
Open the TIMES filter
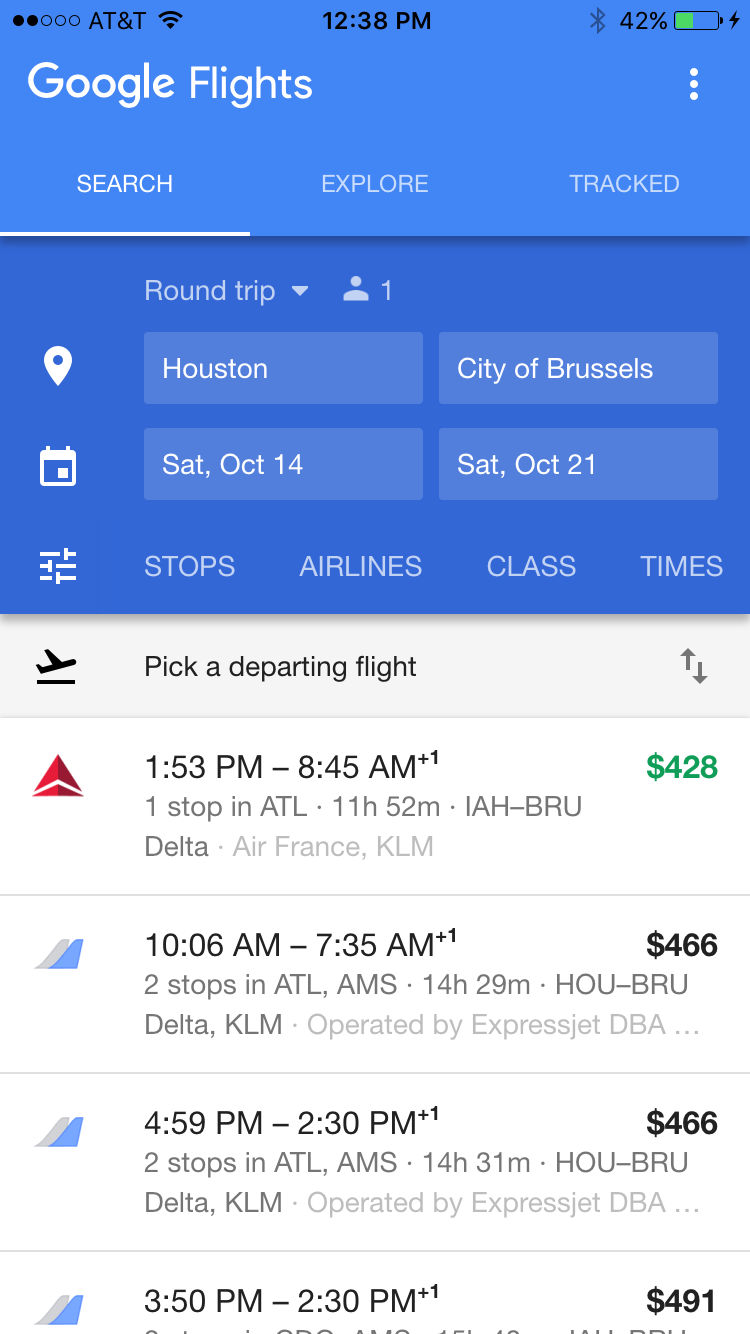(681, 566)
